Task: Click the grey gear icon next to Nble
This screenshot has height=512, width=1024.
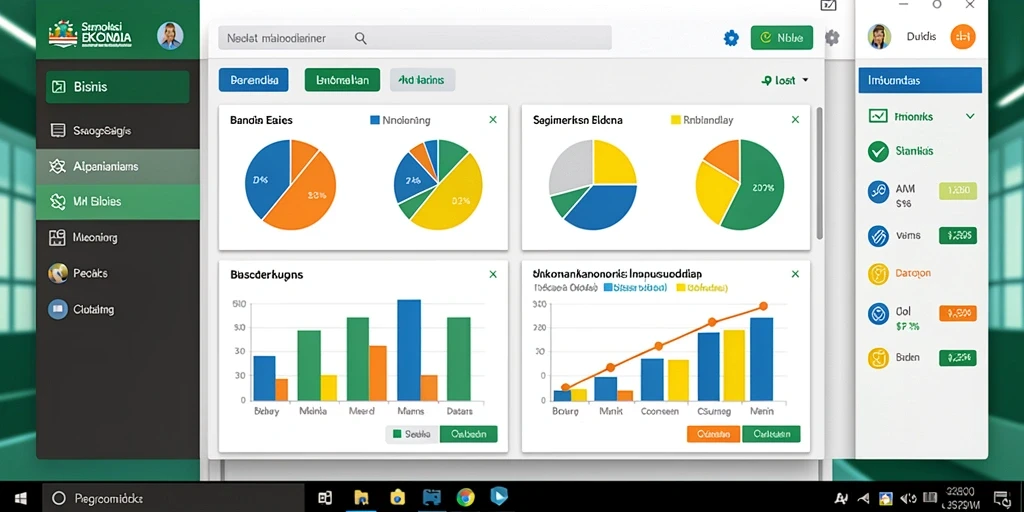Action: (x=831, y=38)
